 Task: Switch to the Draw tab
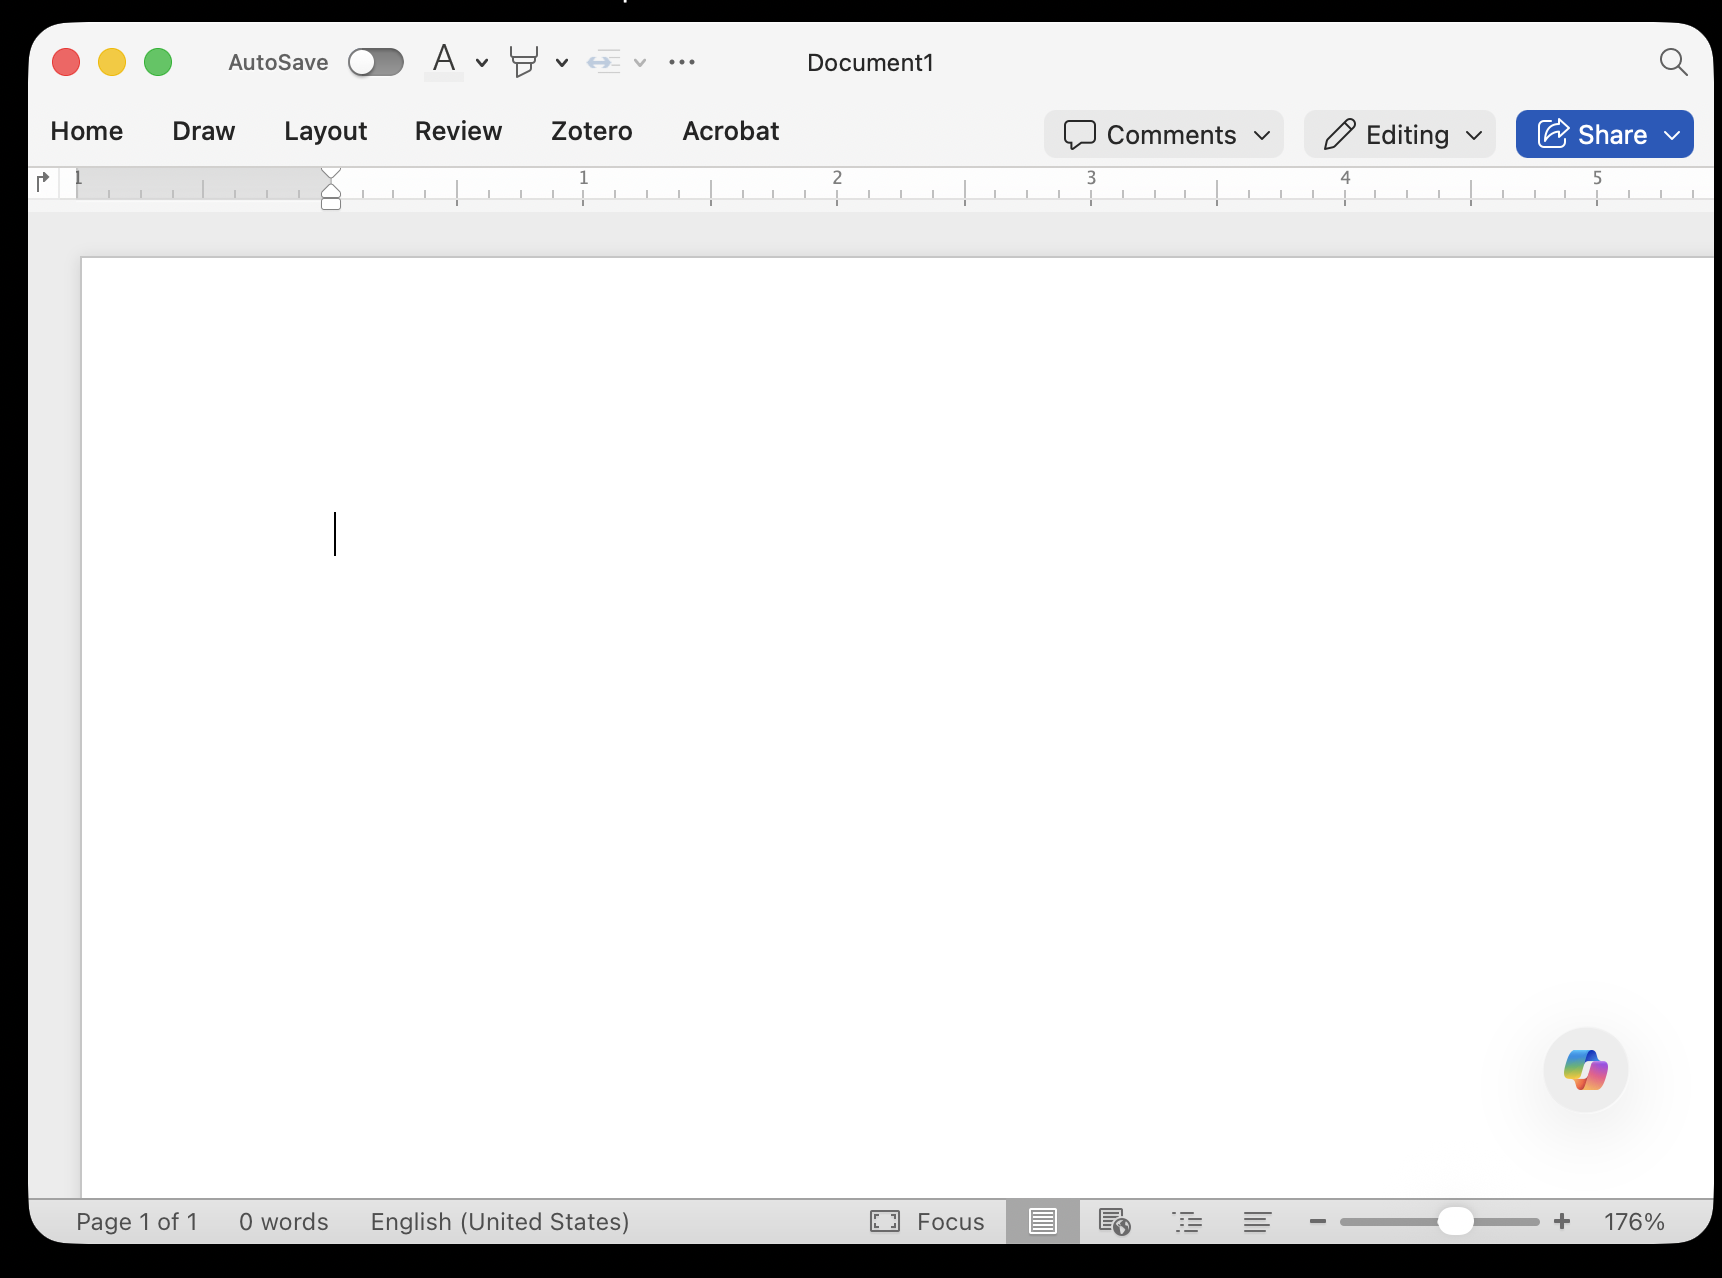point(202,131)
